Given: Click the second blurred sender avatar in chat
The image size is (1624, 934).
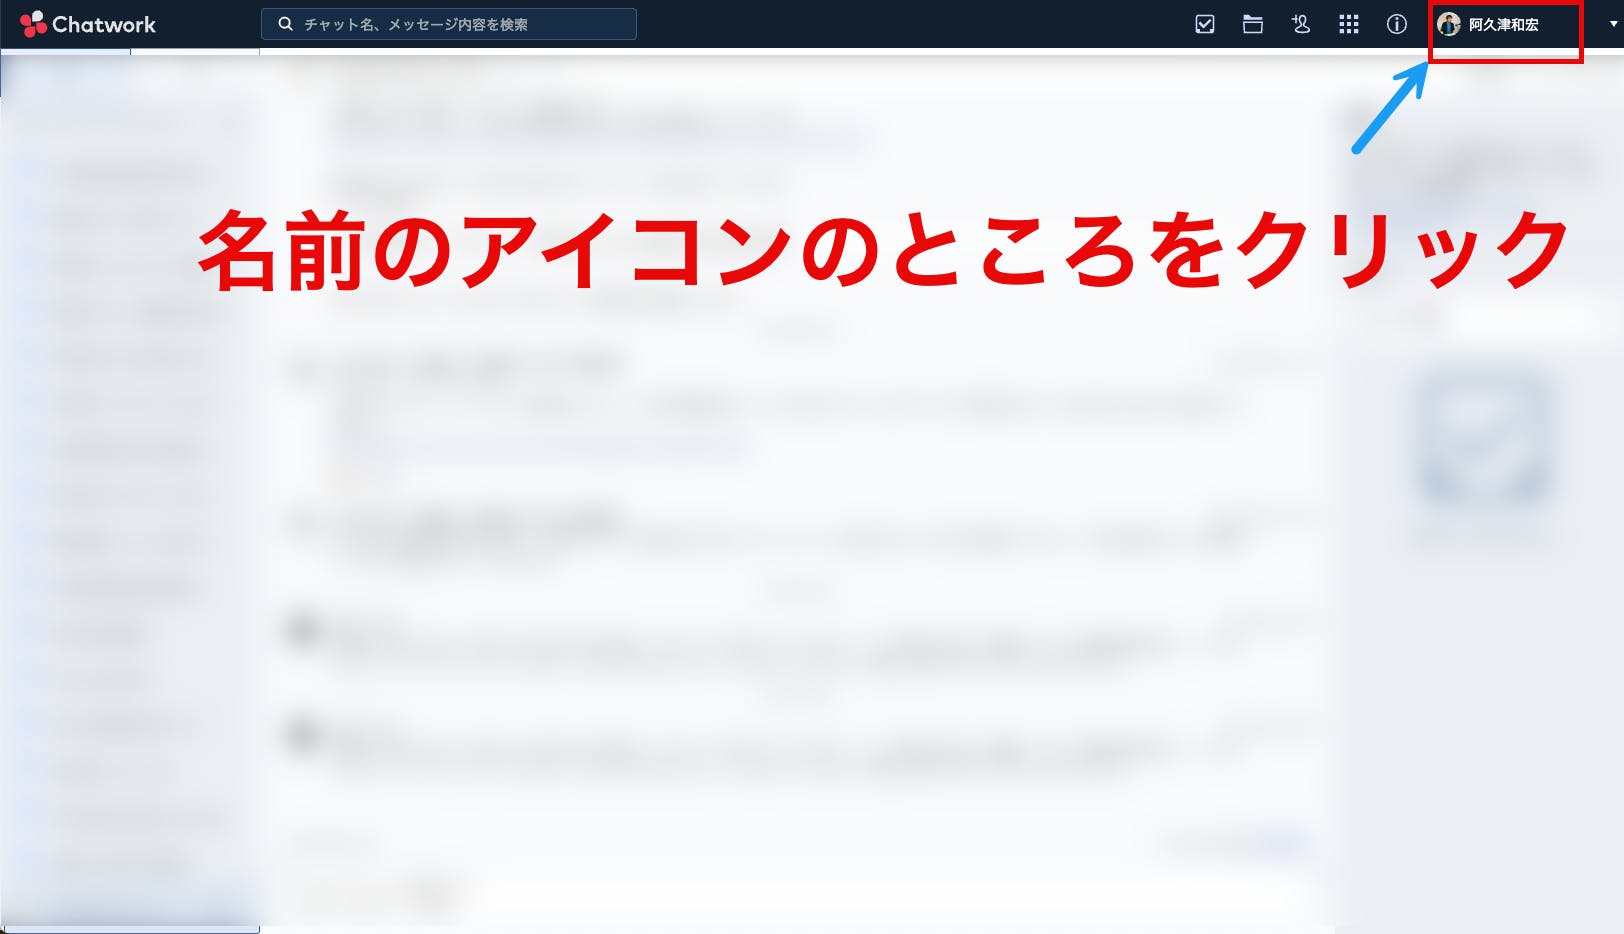Looking at the screenshot, I should [302, 735].
